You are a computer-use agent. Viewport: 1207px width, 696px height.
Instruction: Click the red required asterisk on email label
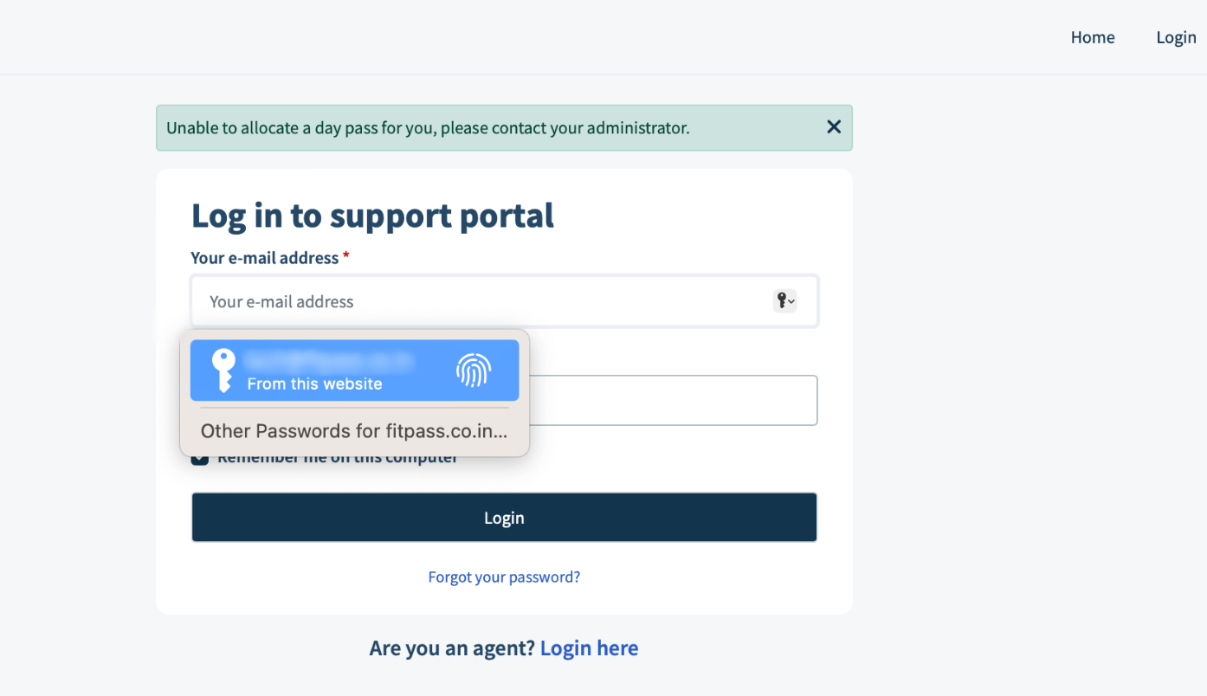point(346,257)
